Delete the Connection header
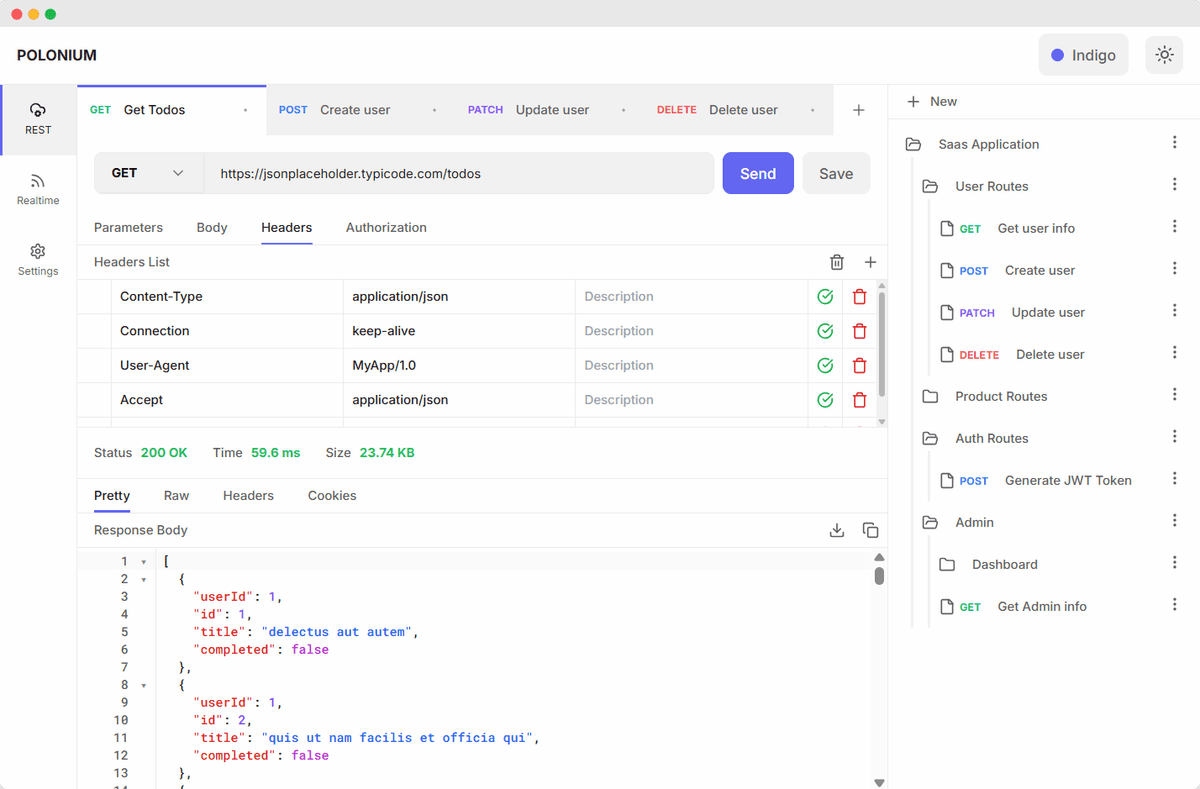The image size is (1200, 789). tap(859, 331)
